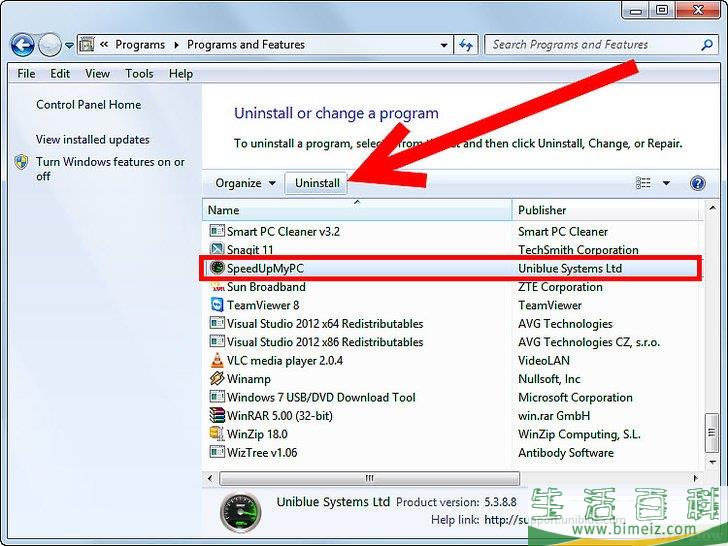Open the recent pages dropdown arrow

69,46
